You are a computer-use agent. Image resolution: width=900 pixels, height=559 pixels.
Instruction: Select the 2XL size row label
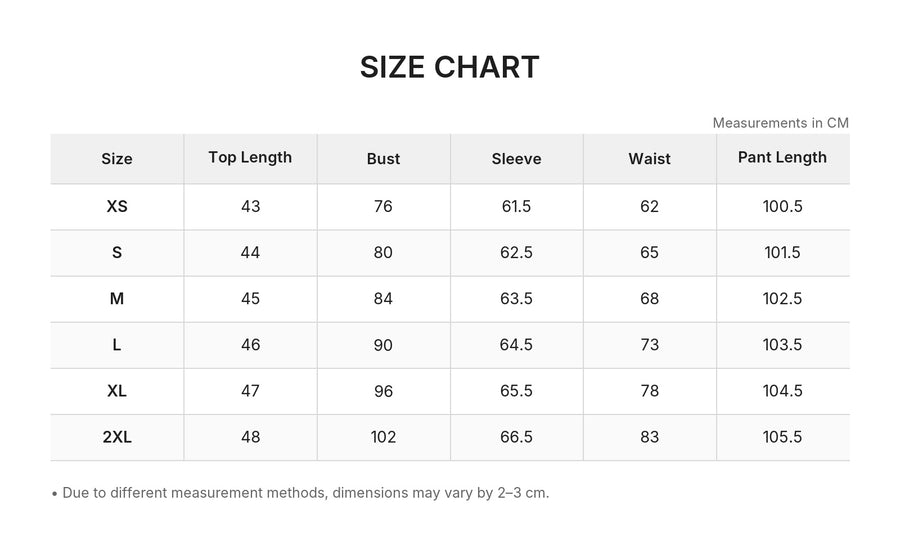pos(117,437)
